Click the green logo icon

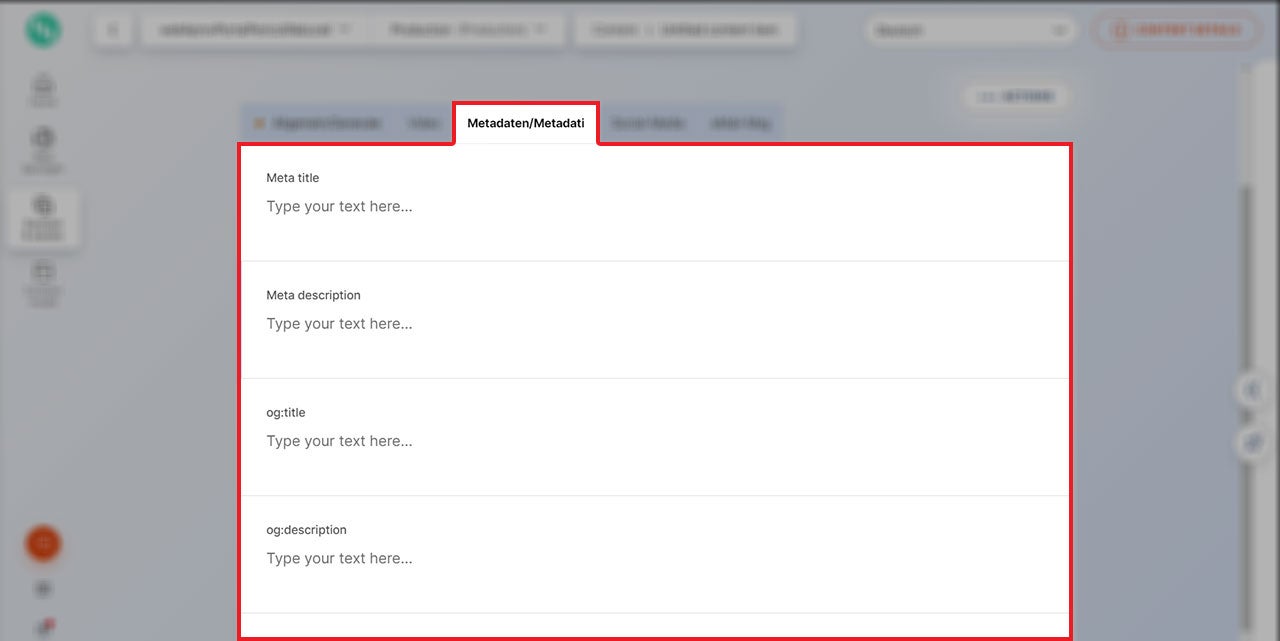coord(43,30)
